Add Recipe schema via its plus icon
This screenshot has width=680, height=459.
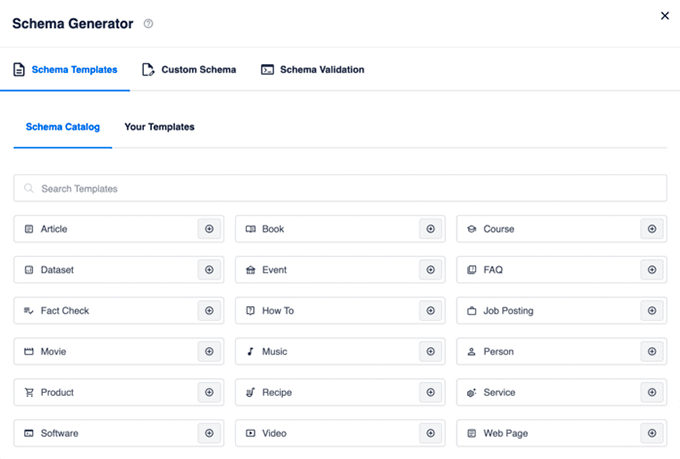point(430,393)
